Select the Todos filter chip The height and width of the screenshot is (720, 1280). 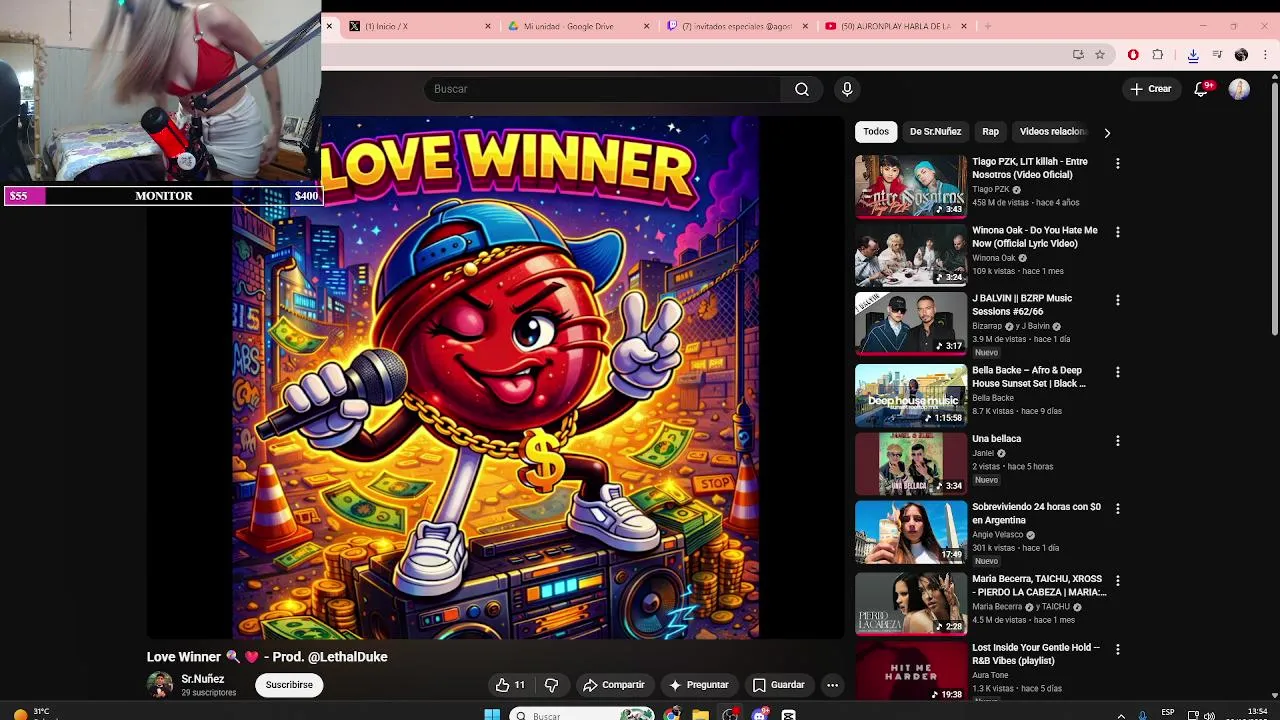[876, 131]
